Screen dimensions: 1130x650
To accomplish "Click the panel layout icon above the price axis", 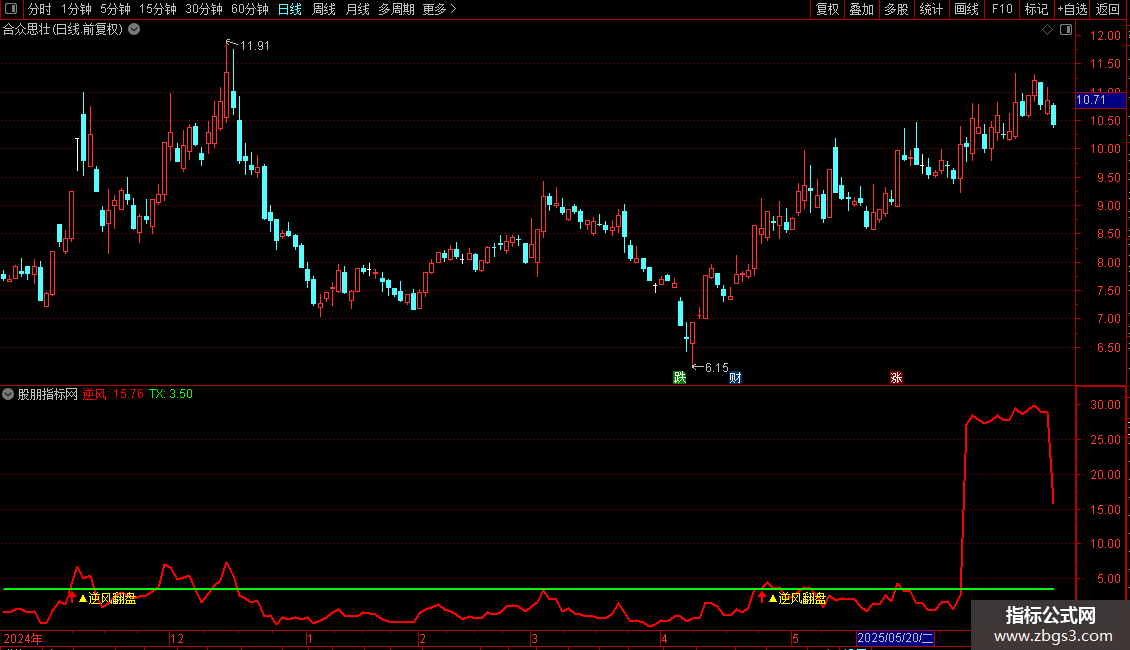I will (x=1066, y=30).
